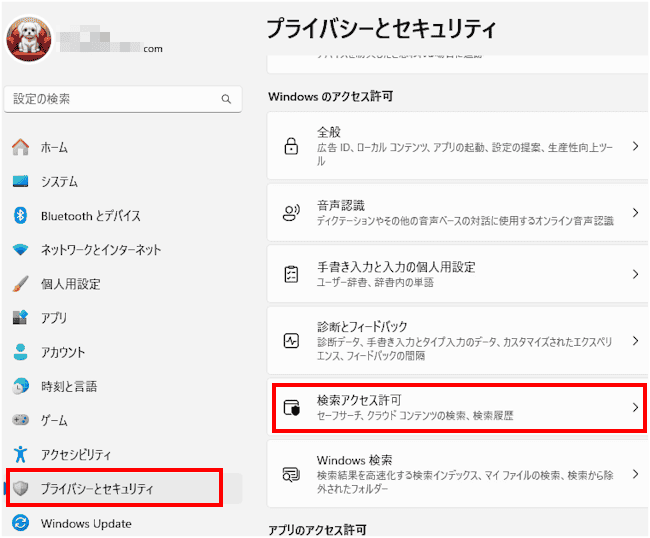The width and height of the screenshot is (650, 538).
Task: Click the Windows Update sync icon
Action: [20, 523]
